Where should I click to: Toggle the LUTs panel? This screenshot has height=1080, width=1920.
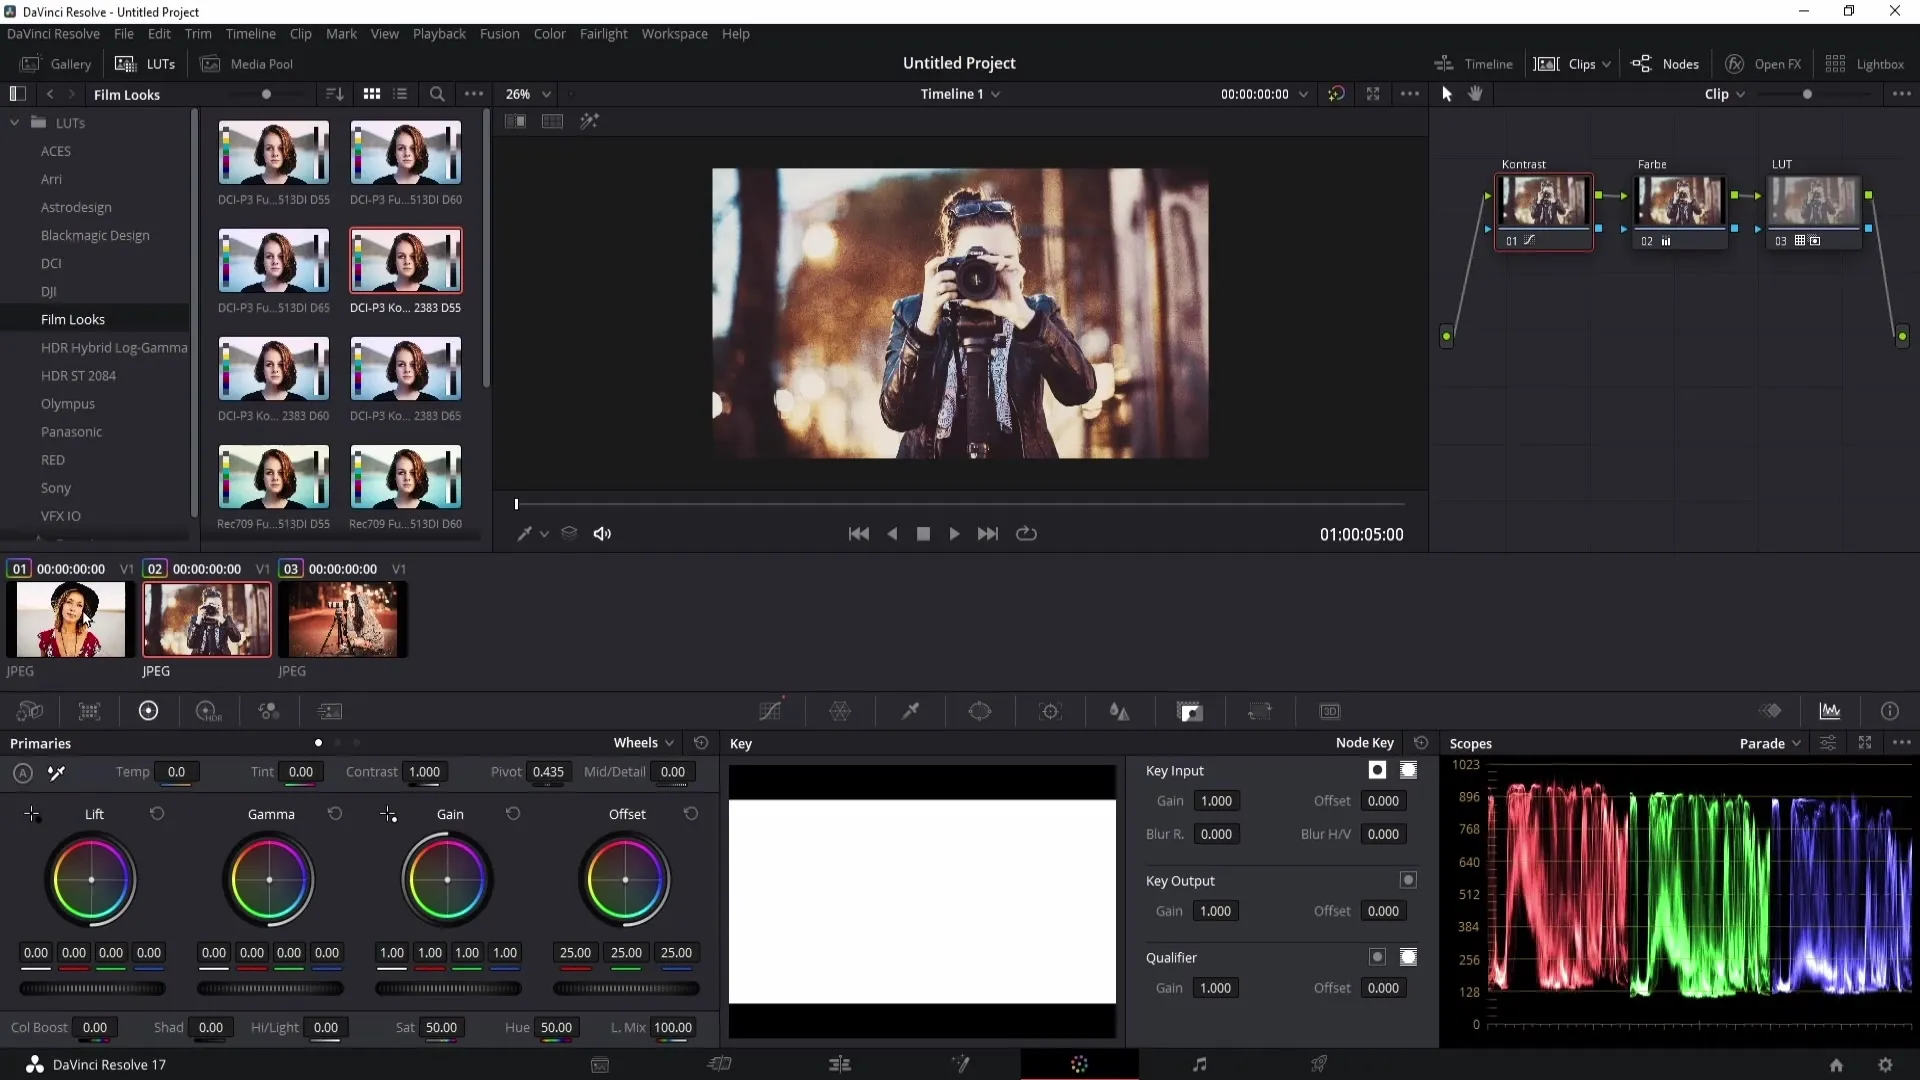tap(145, 64)
